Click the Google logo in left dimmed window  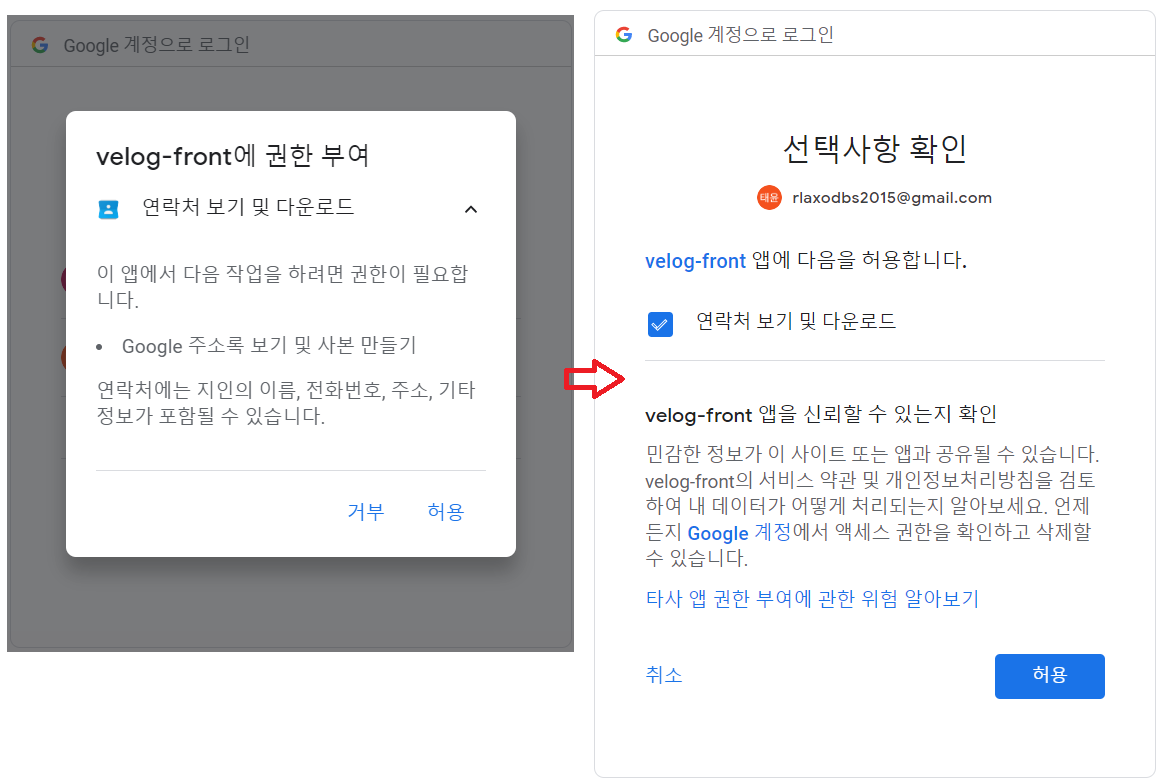coord(40,45)
